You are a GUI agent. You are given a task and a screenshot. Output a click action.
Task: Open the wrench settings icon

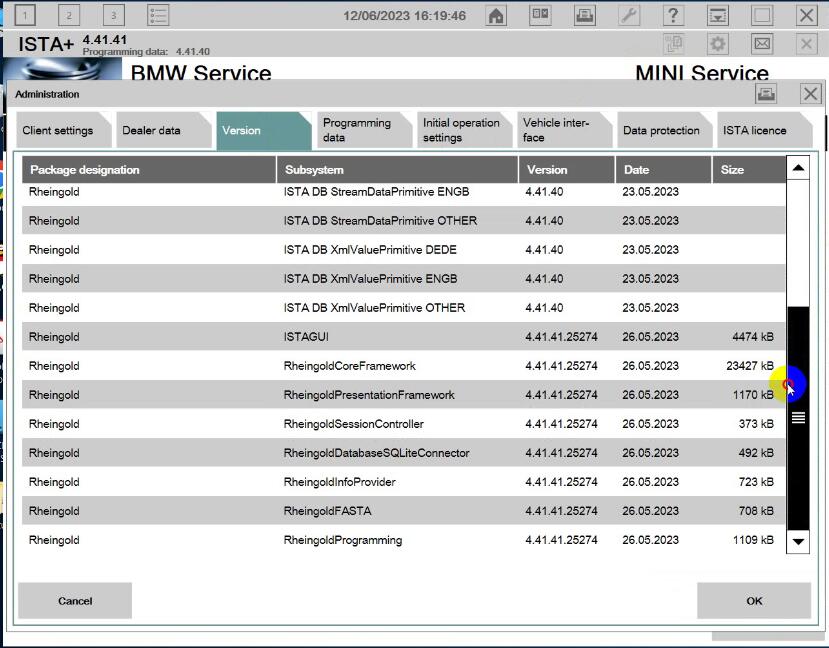(x=629, y=15)
